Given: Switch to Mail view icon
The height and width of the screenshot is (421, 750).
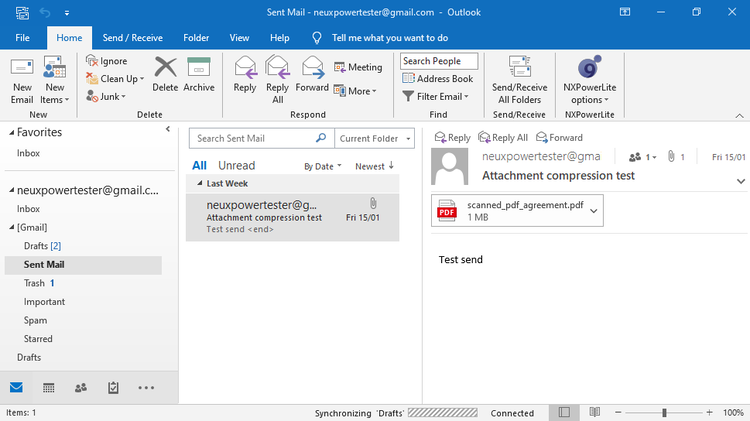Looking at the screenshot, I should click(16, 388).
